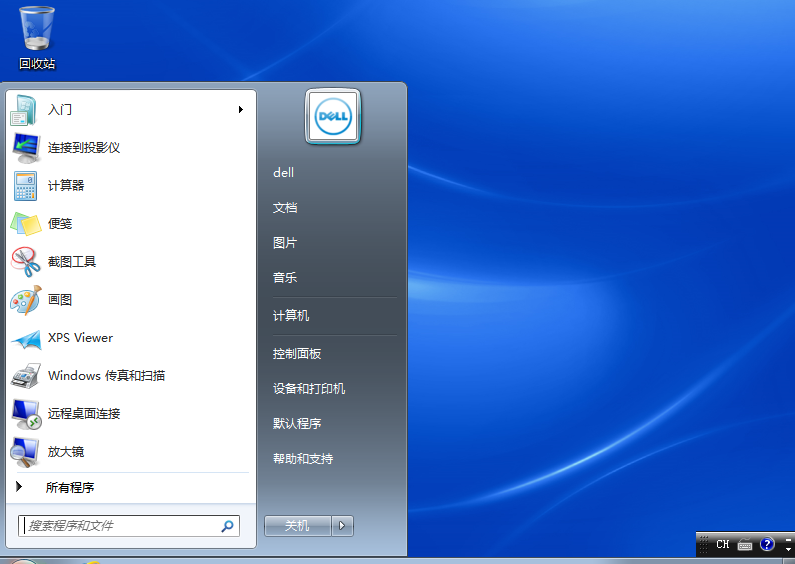Launch the 放大镜 magnifier icon

pyautogui.click(x=25, y=452)
